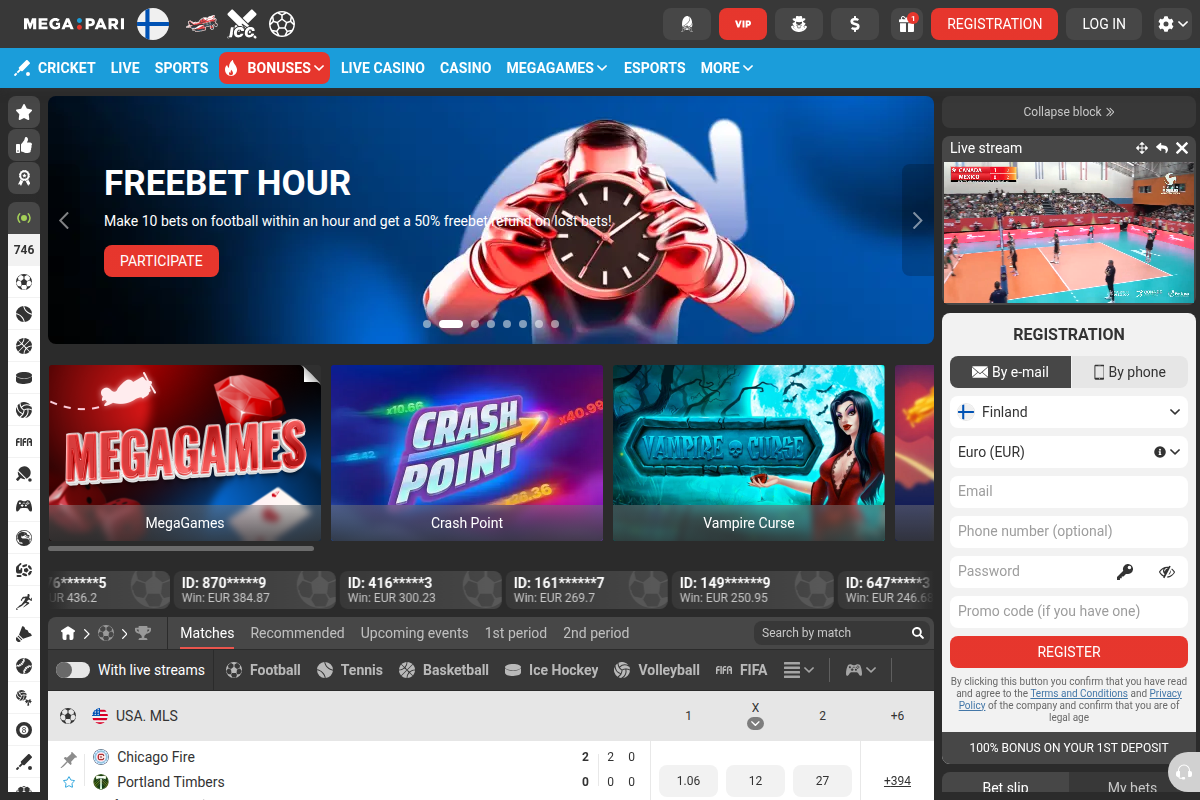Select By phone registration option
1200x800 pixels.
1129,372
